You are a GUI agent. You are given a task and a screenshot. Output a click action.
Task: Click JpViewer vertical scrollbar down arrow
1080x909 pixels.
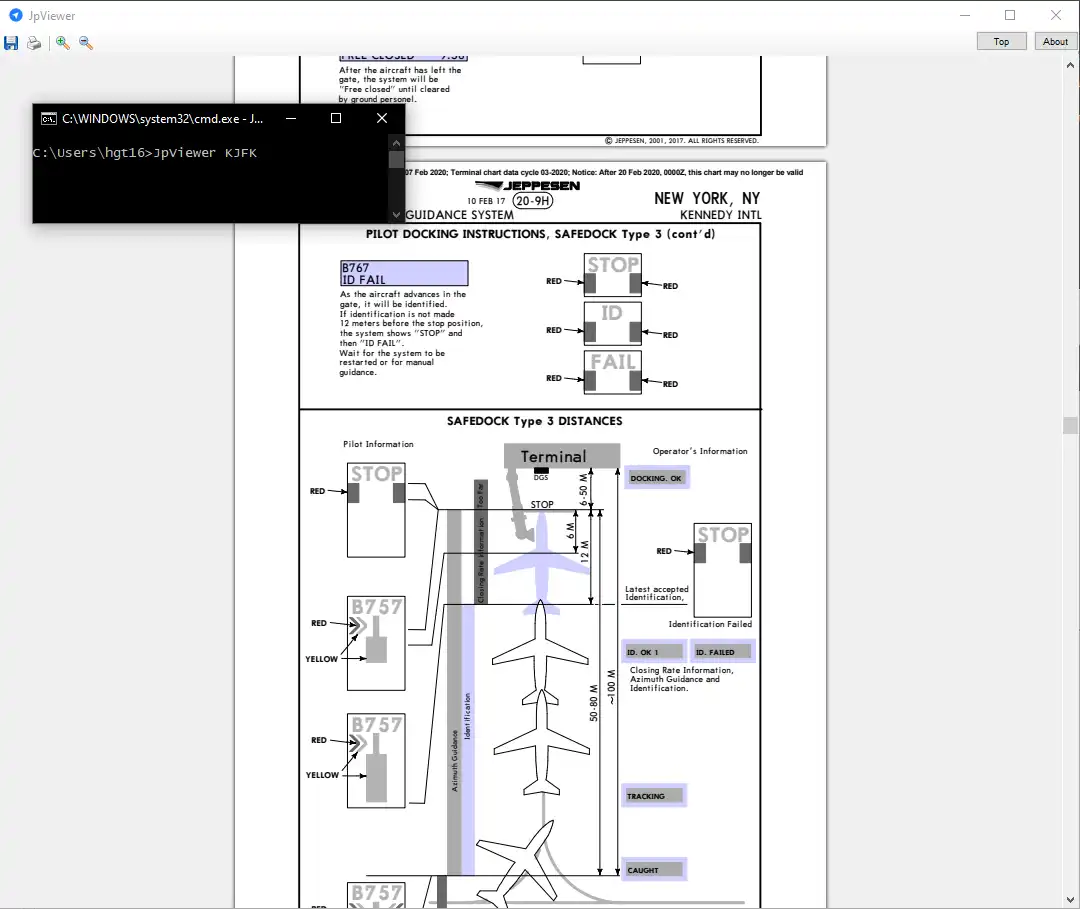pos(1070,899)
